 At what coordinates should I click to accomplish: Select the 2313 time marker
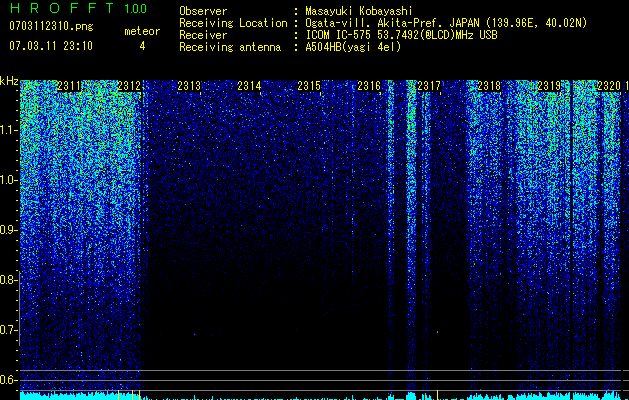[189, 86]
